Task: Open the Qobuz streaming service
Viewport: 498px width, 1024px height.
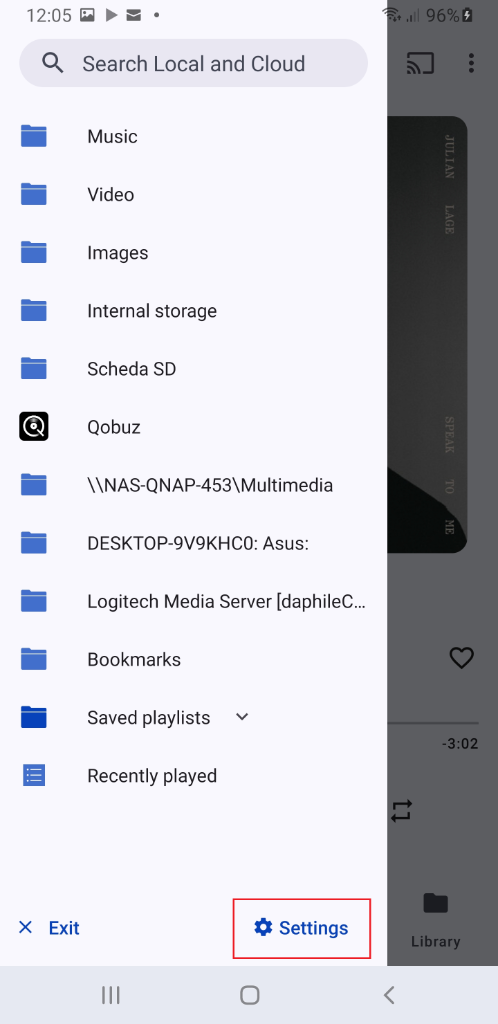Action: point(193,427)
